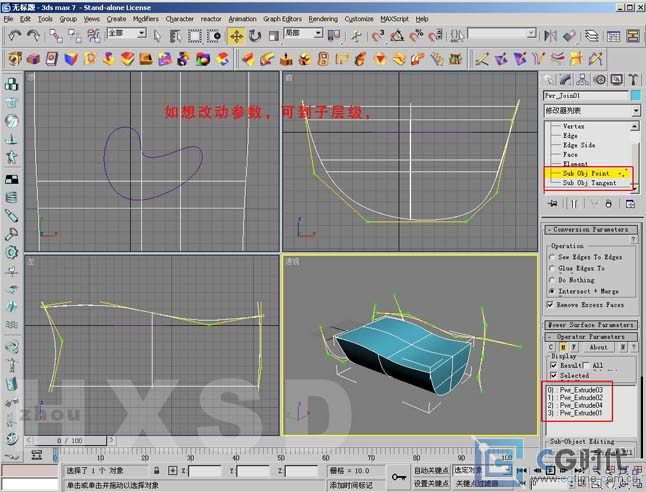This screenshot has width=646, height=492.
Task: Select 0) : Pwr_Extrude03 in operand list
Action: click(x=575, y=389)
